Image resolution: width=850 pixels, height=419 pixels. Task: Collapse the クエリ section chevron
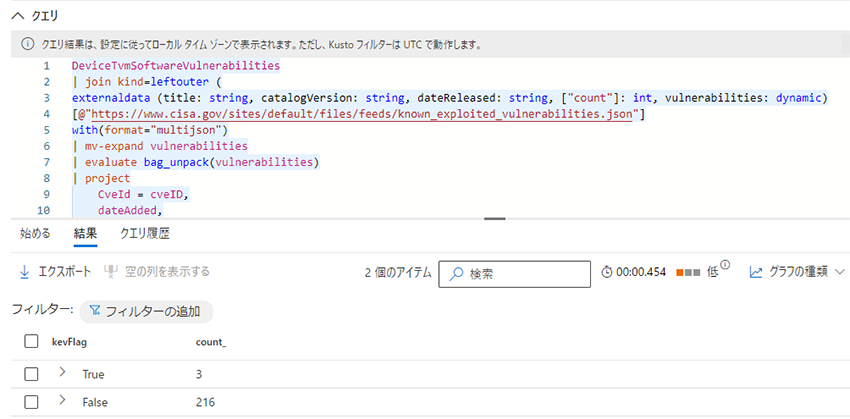click(17, 15)
